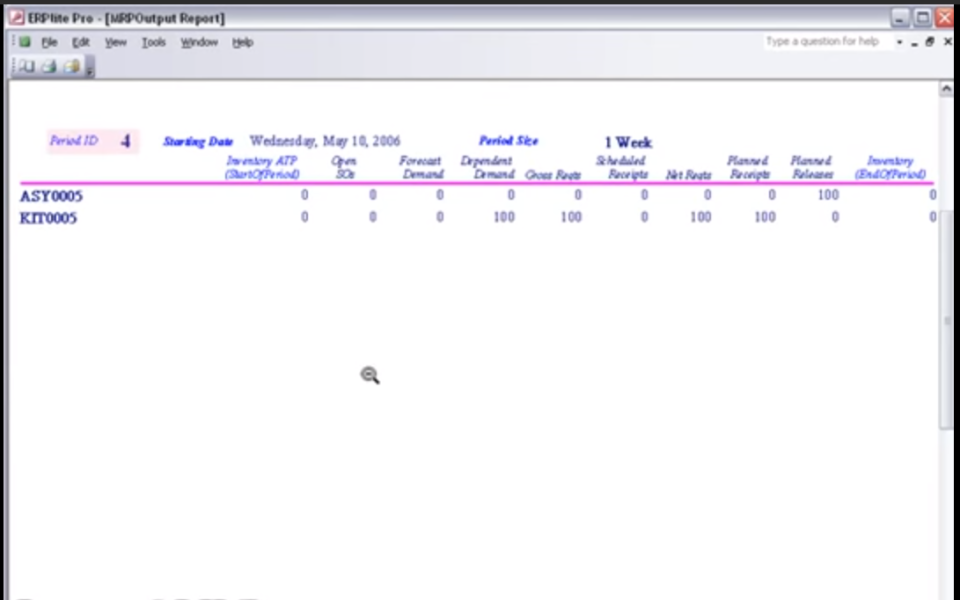The height and width of the screenshot is (600, 960).
Task: Click ASY0005 Planned Releases value 100
Action: tap(828, 195)
